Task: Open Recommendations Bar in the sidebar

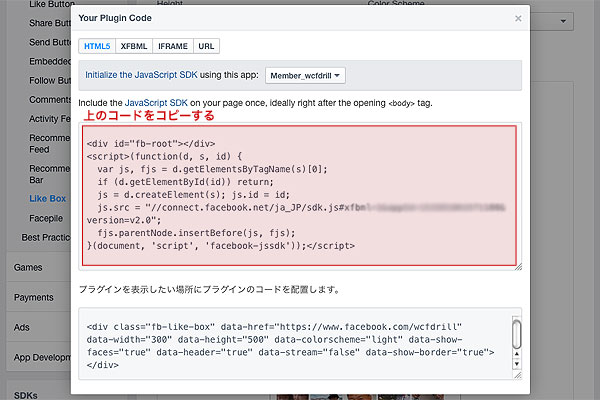Action: 49,174
